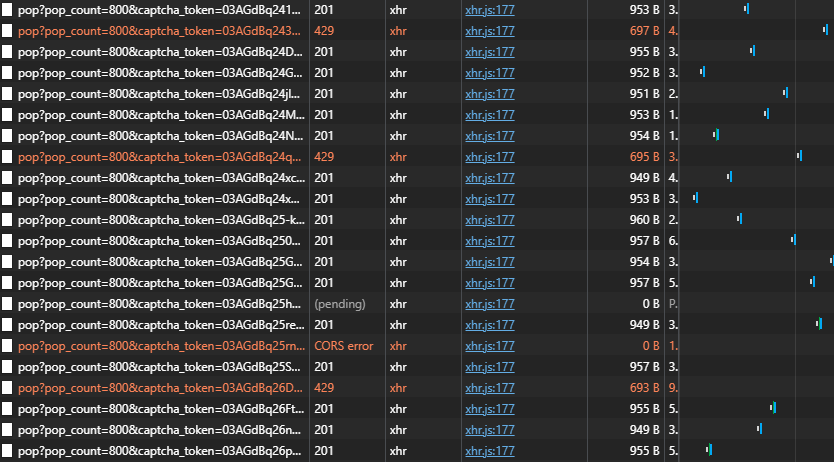The height and width of the screenshot is (462, 834).
Task: Click file icon of request token 03AGdBq26n
Action: pos(7,430)
